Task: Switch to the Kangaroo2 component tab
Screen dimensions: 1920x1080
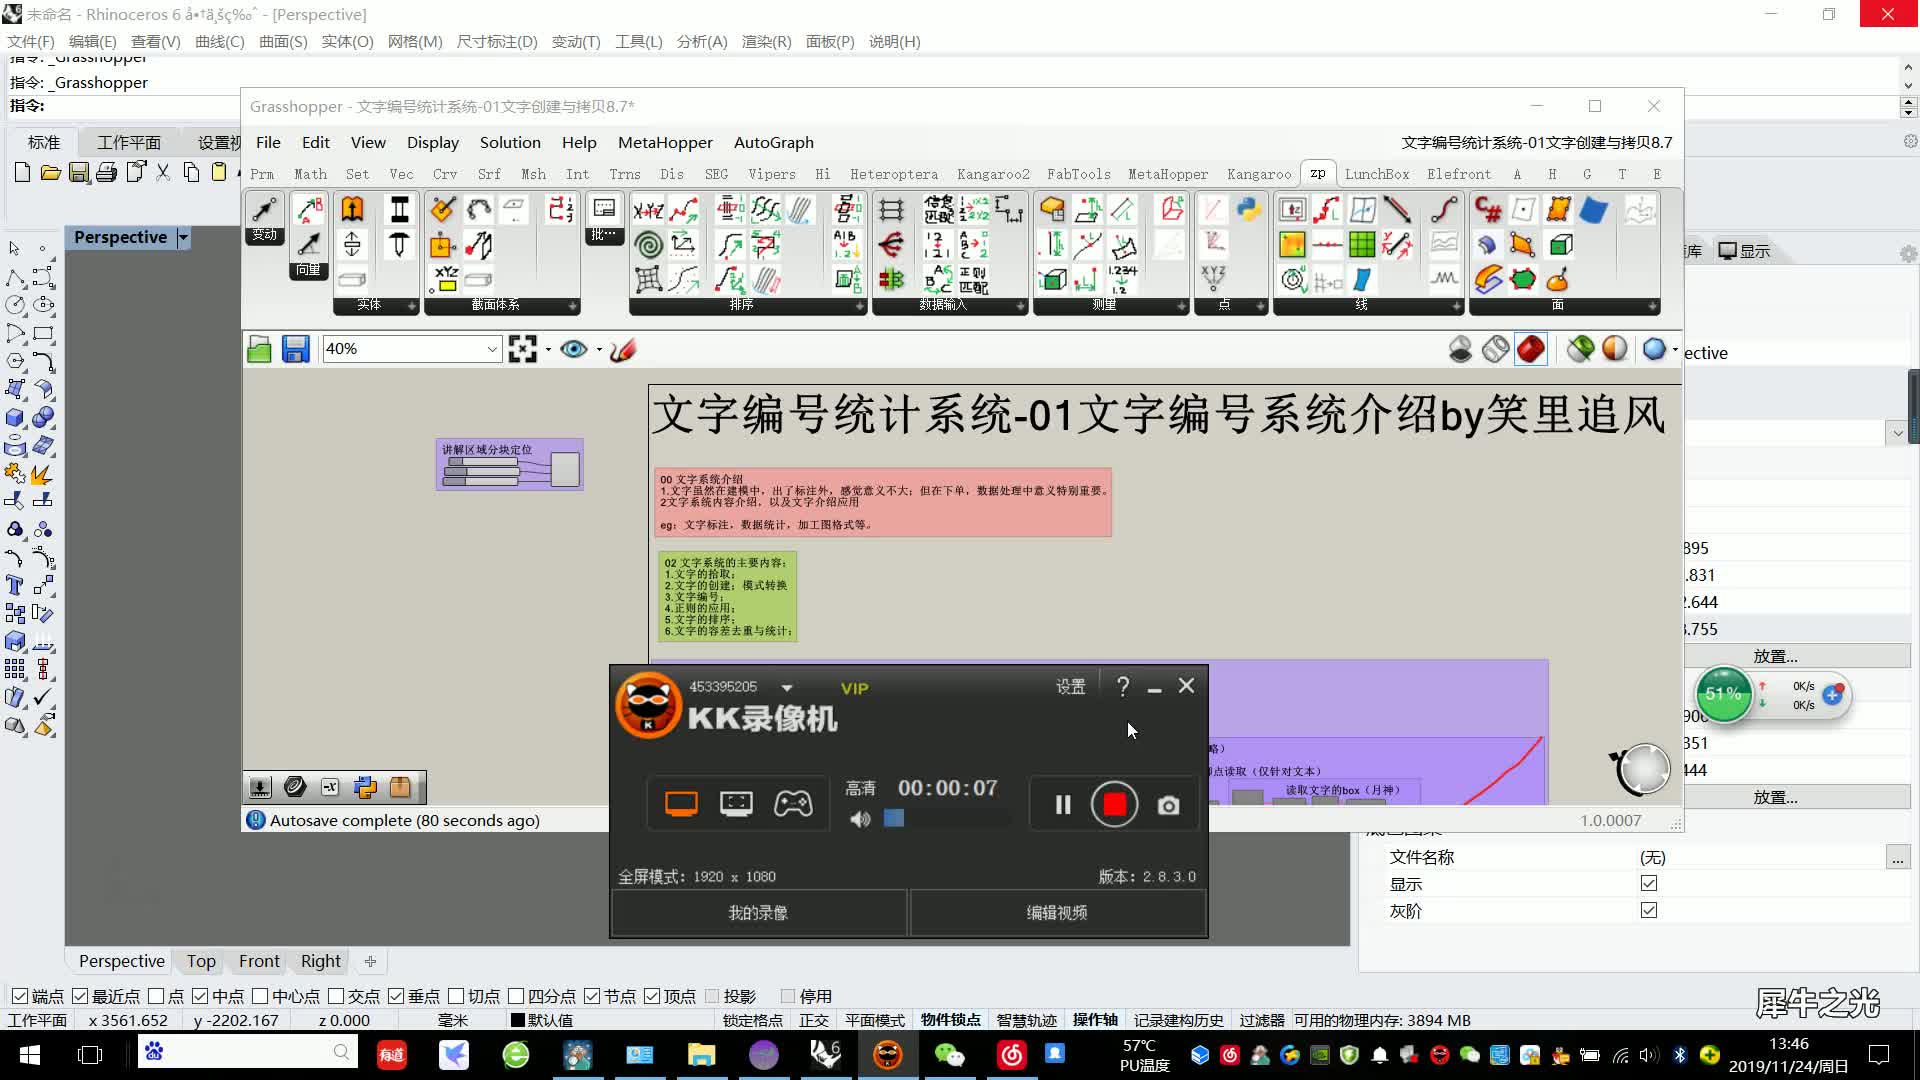Action: tap(993, 174)
